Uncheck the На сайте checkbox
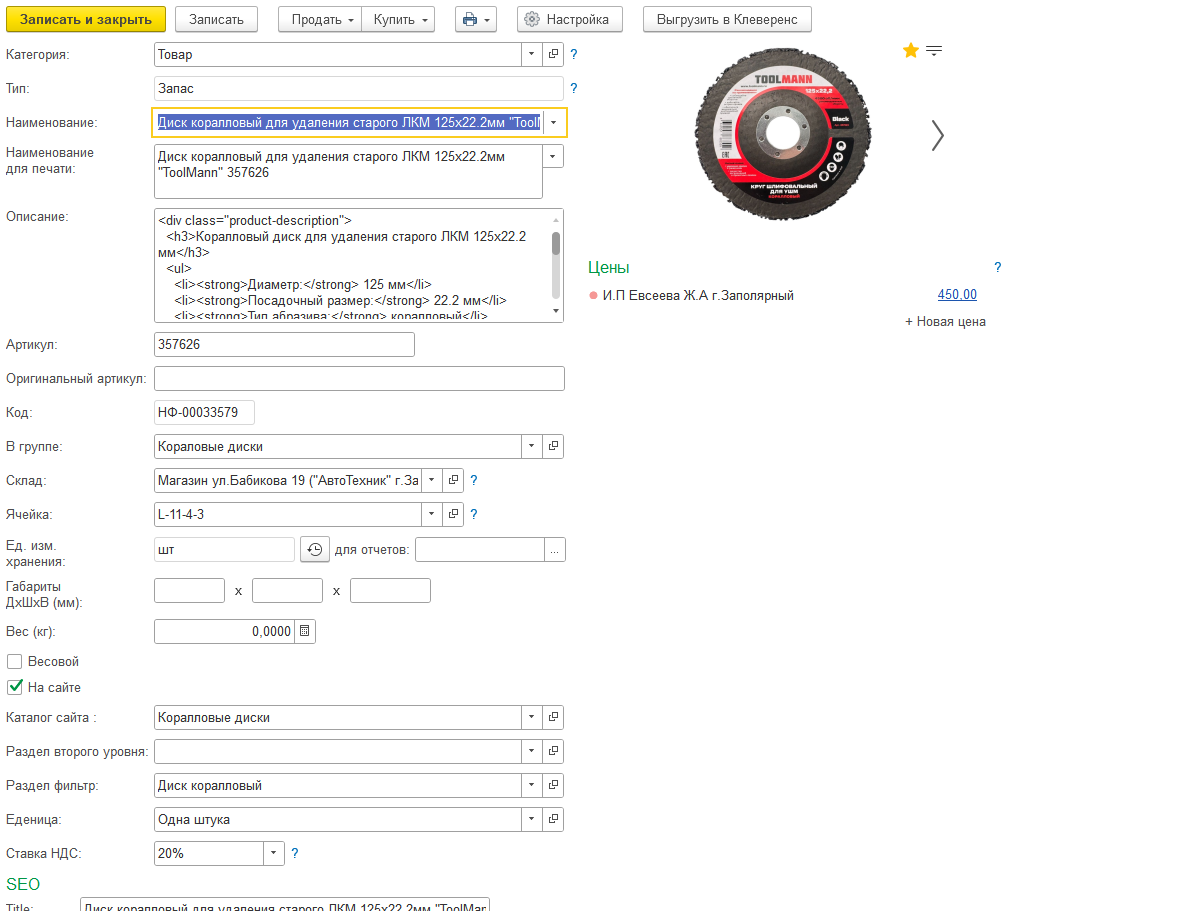Viewport: 1202px width, 911px height. point(15,687)
